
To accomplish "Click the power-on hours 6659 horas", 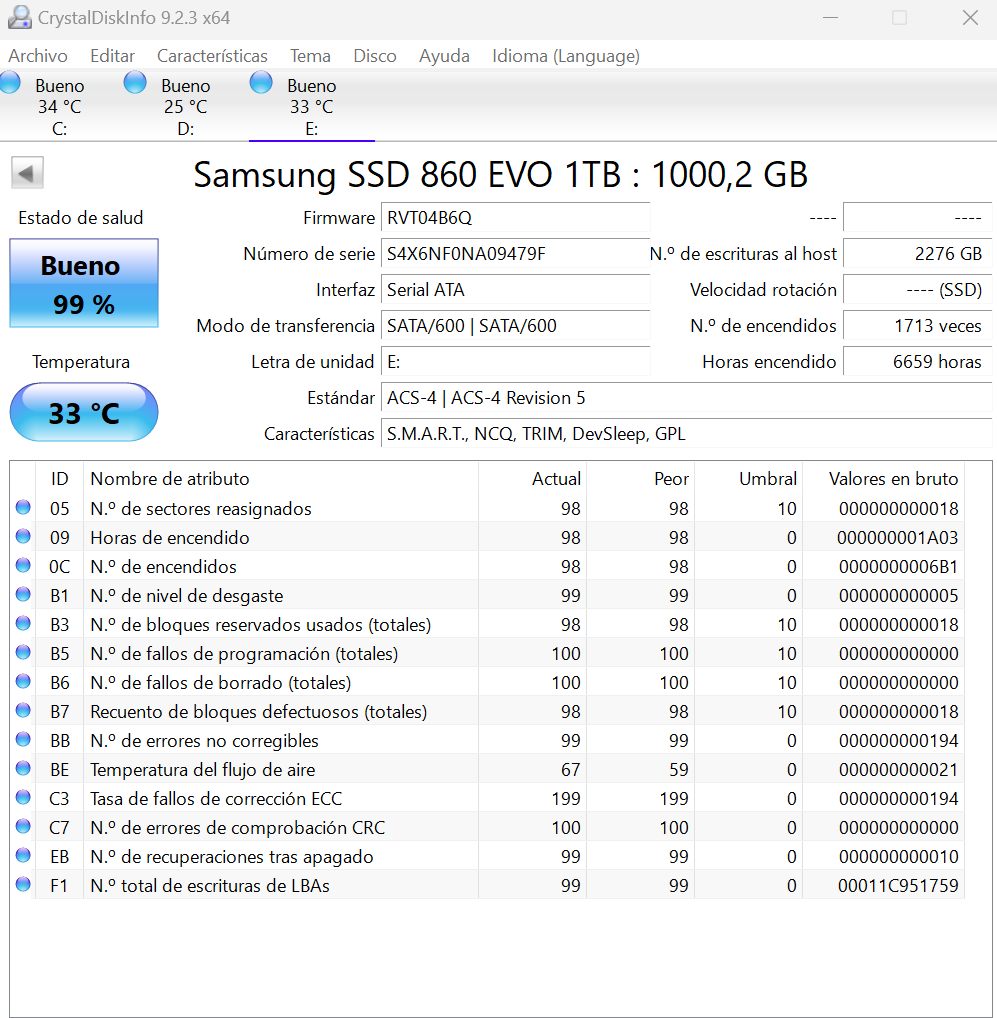I will pos(917,362).
